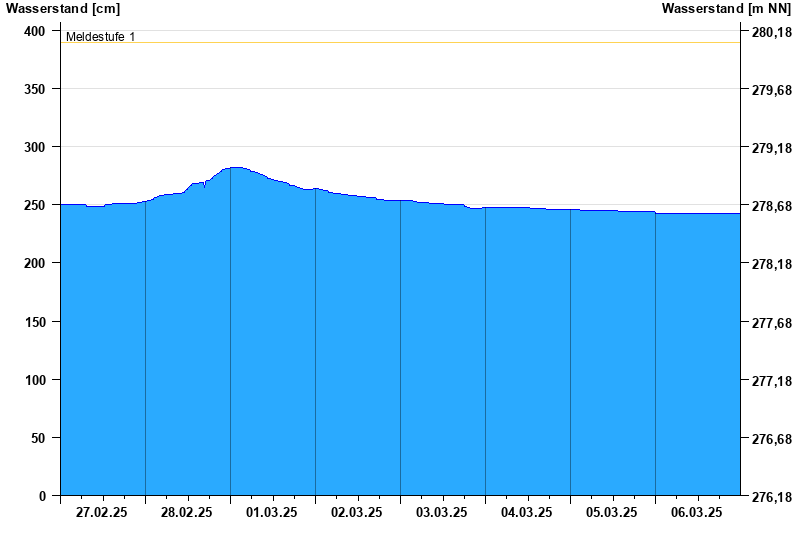Click the 'Wasserstand [m NN]' axis title
Screen dimensions: 800x550
[727, 8]
